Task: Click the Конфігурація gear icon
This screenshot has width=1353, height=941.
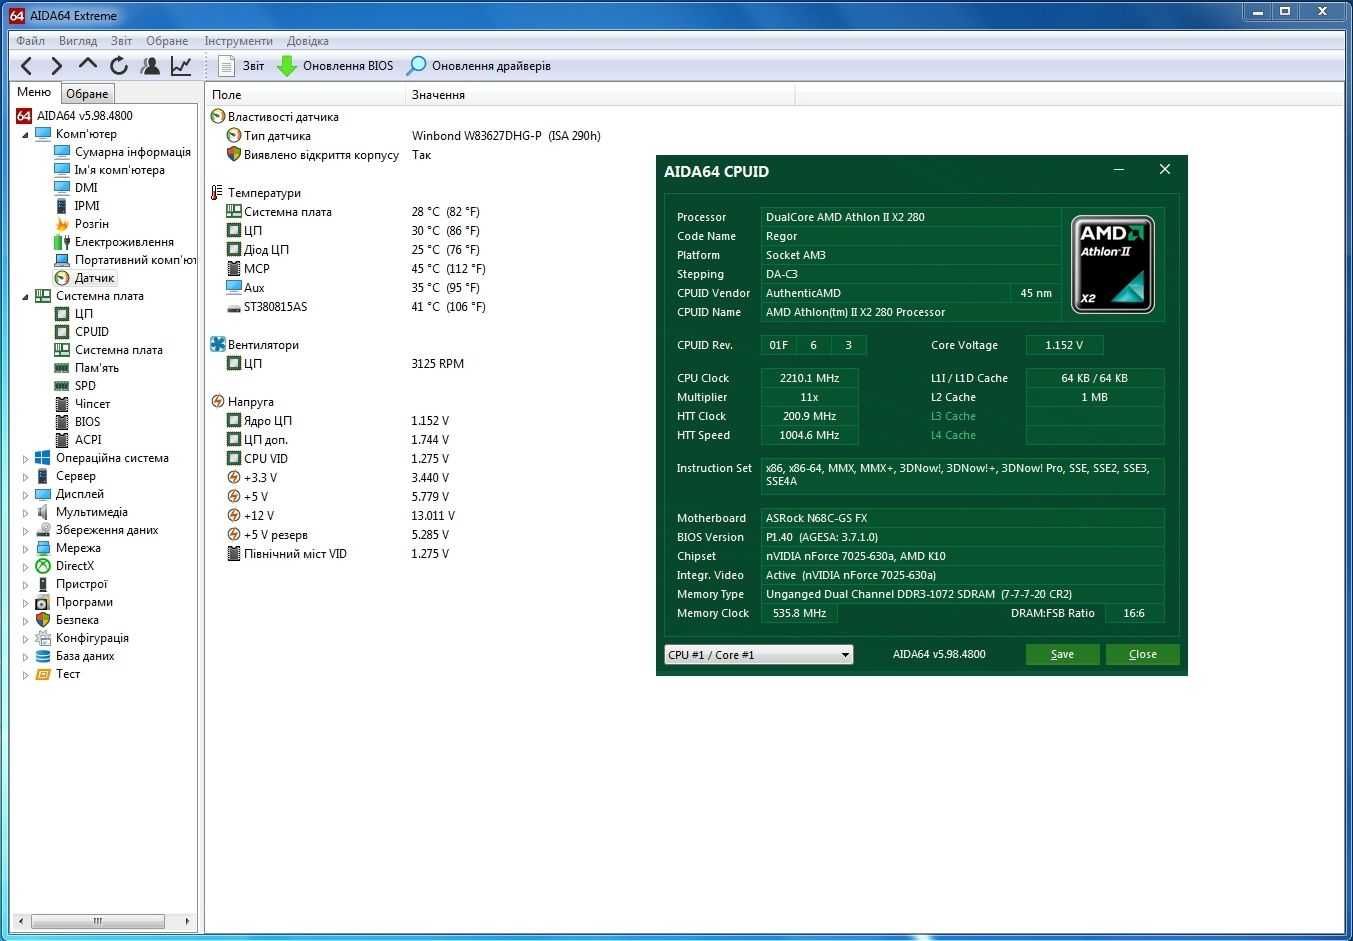Action: [x=43, y=638]
